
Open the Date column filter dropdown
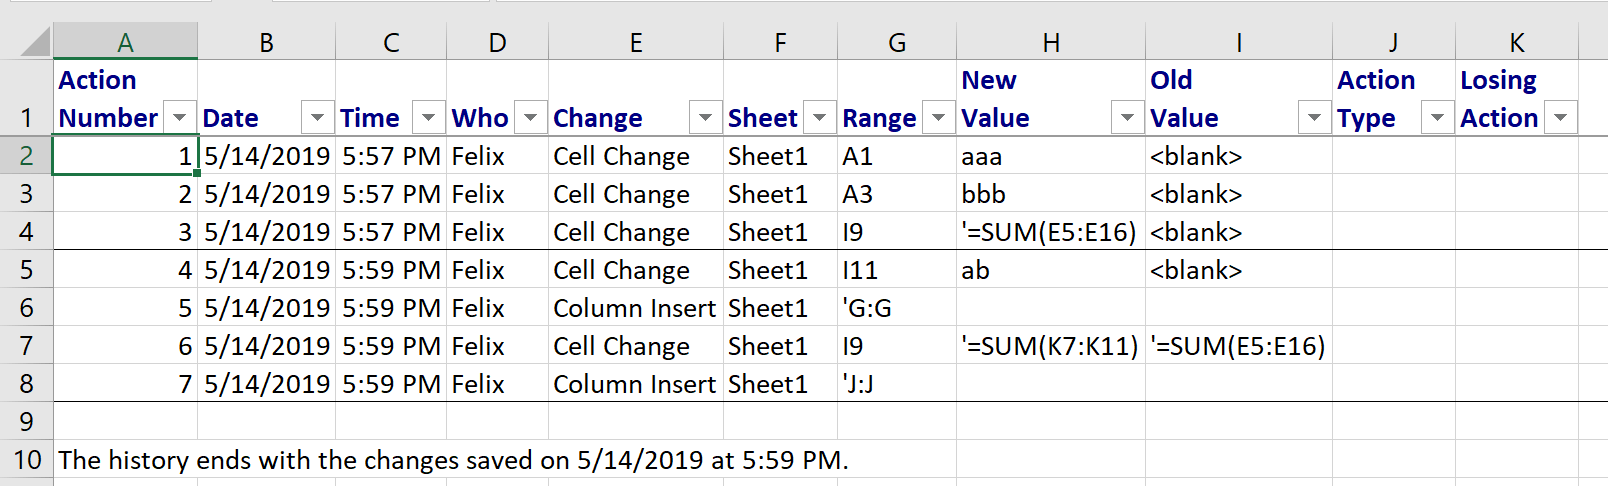click(317, 118)
